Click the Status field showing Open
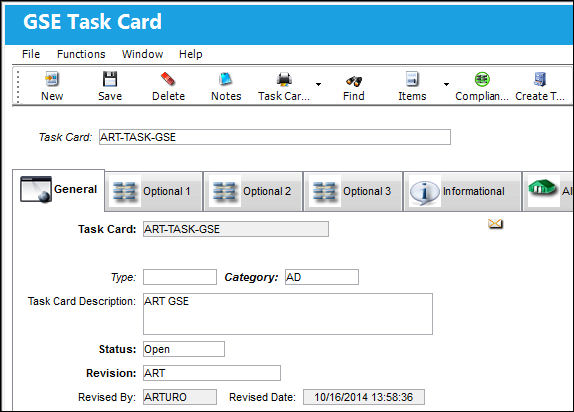The height and width of the screenshot is (412, 574). tap(184, 349)
